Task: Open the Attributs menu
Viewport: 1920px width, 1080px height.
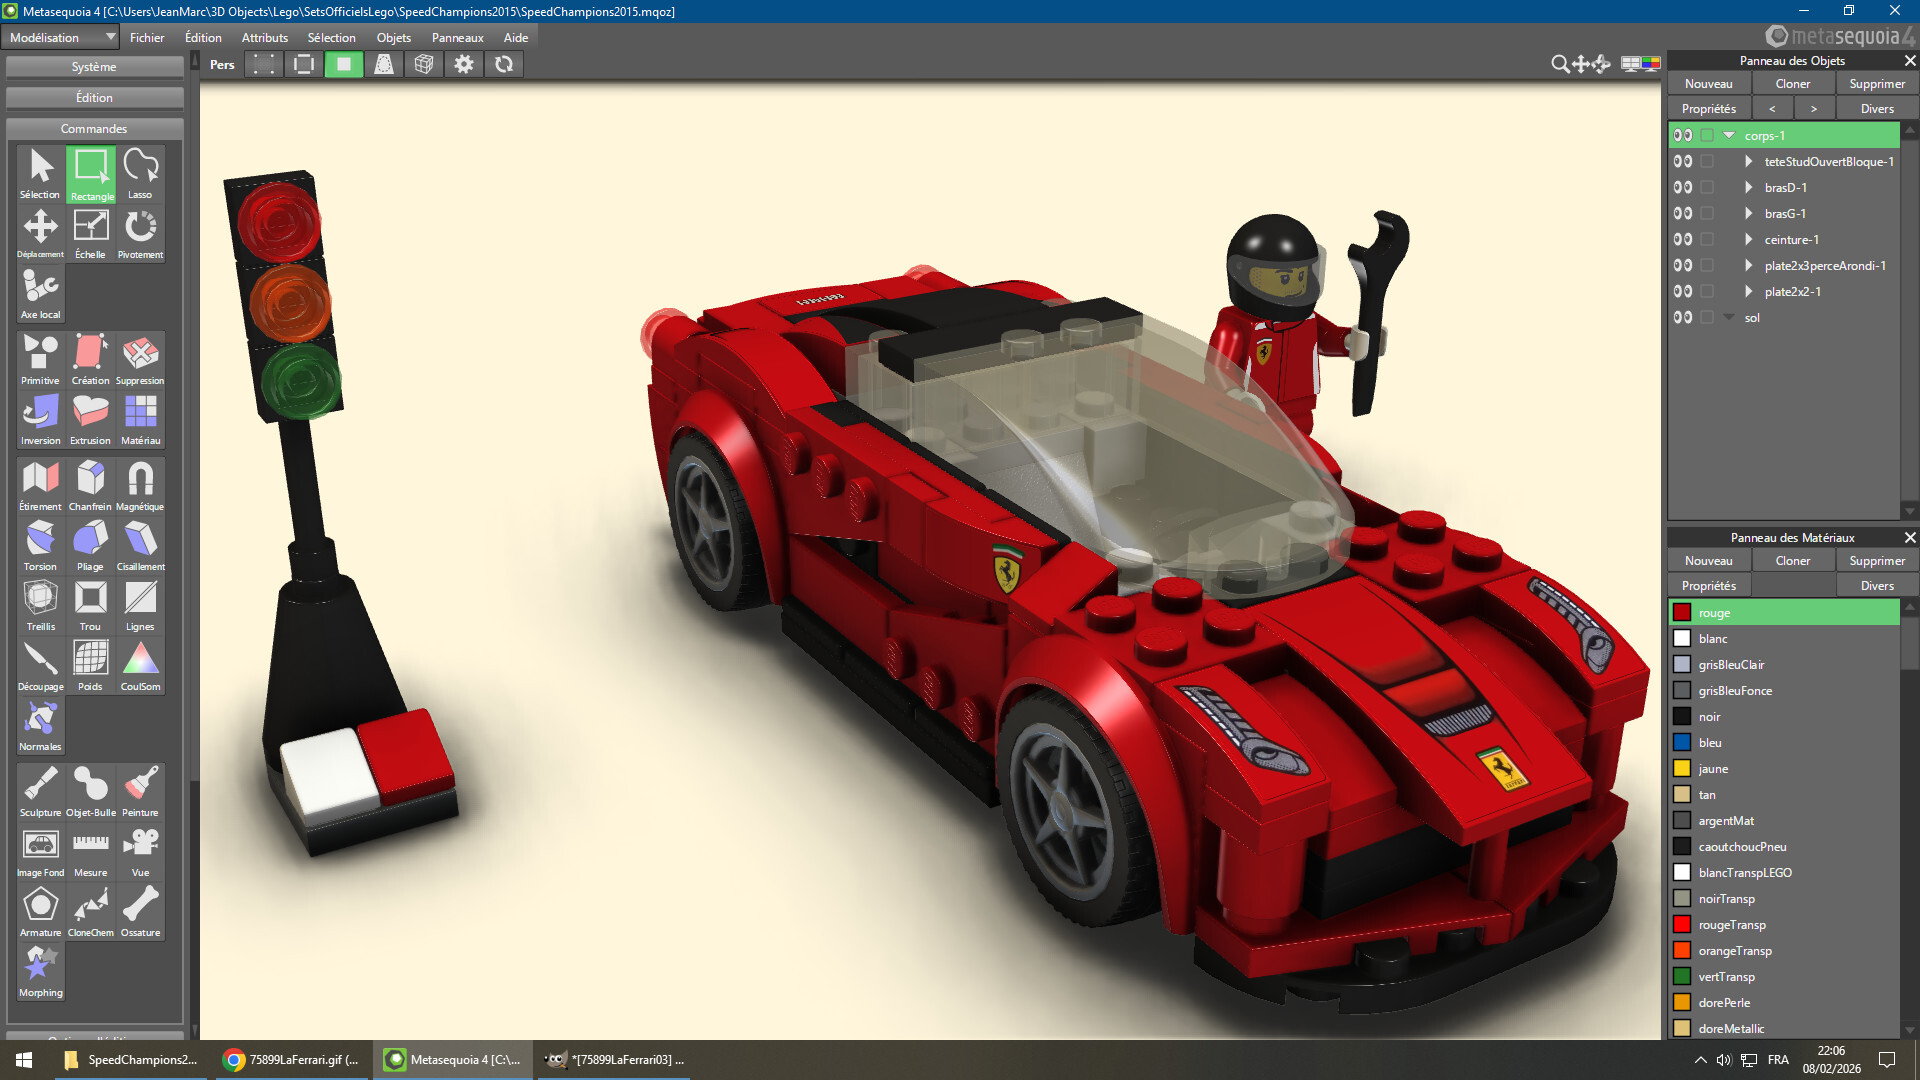Action: (264, 37)
